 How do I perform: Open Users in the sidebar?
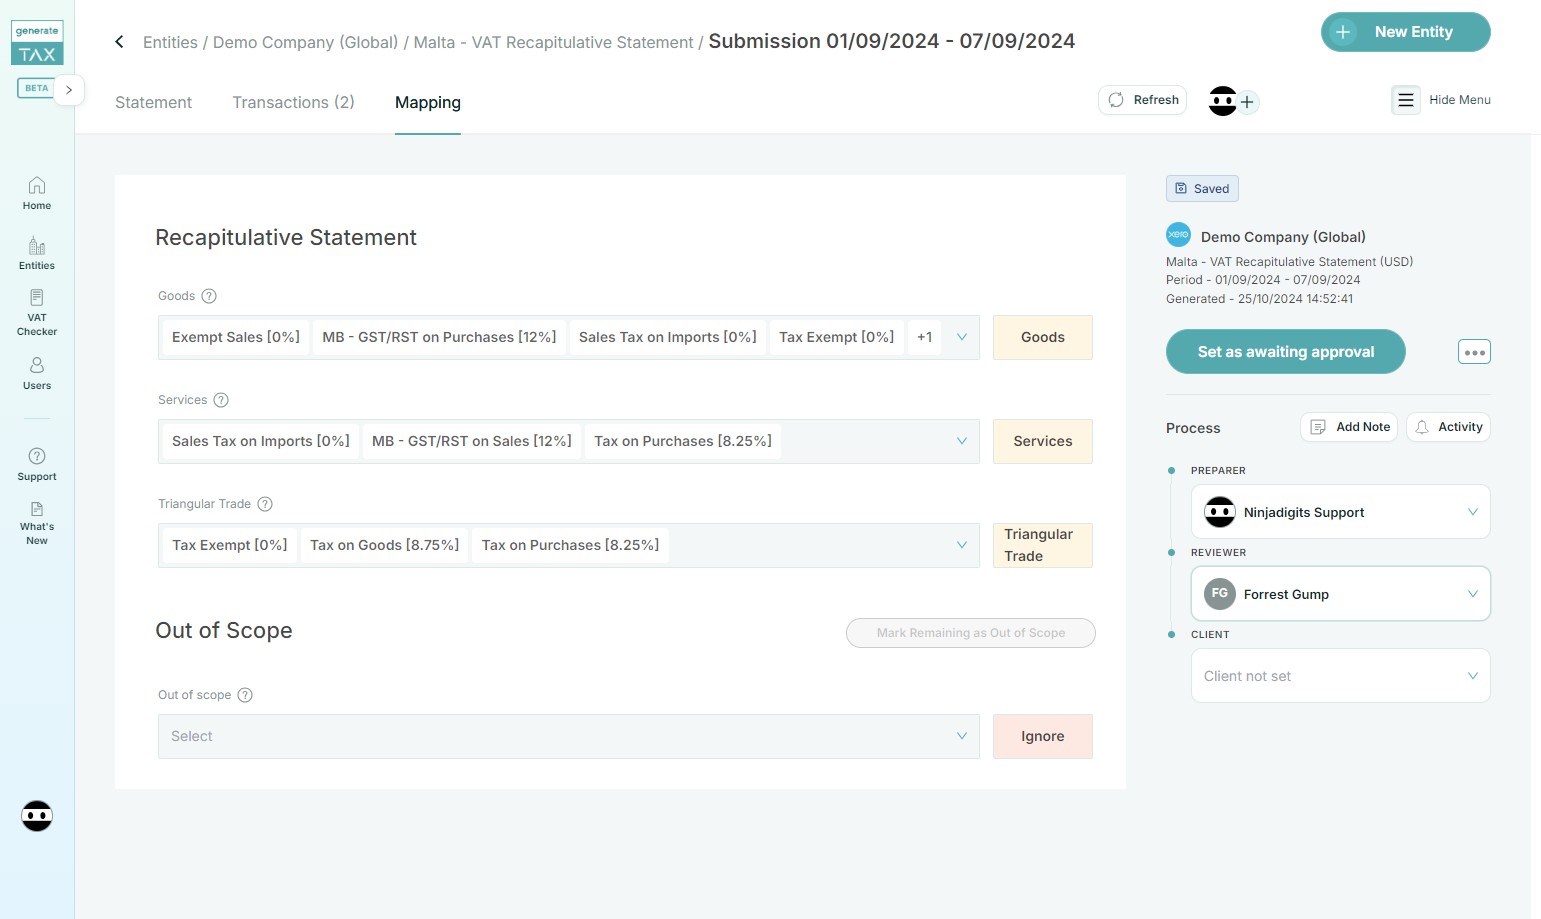[37, 373]
